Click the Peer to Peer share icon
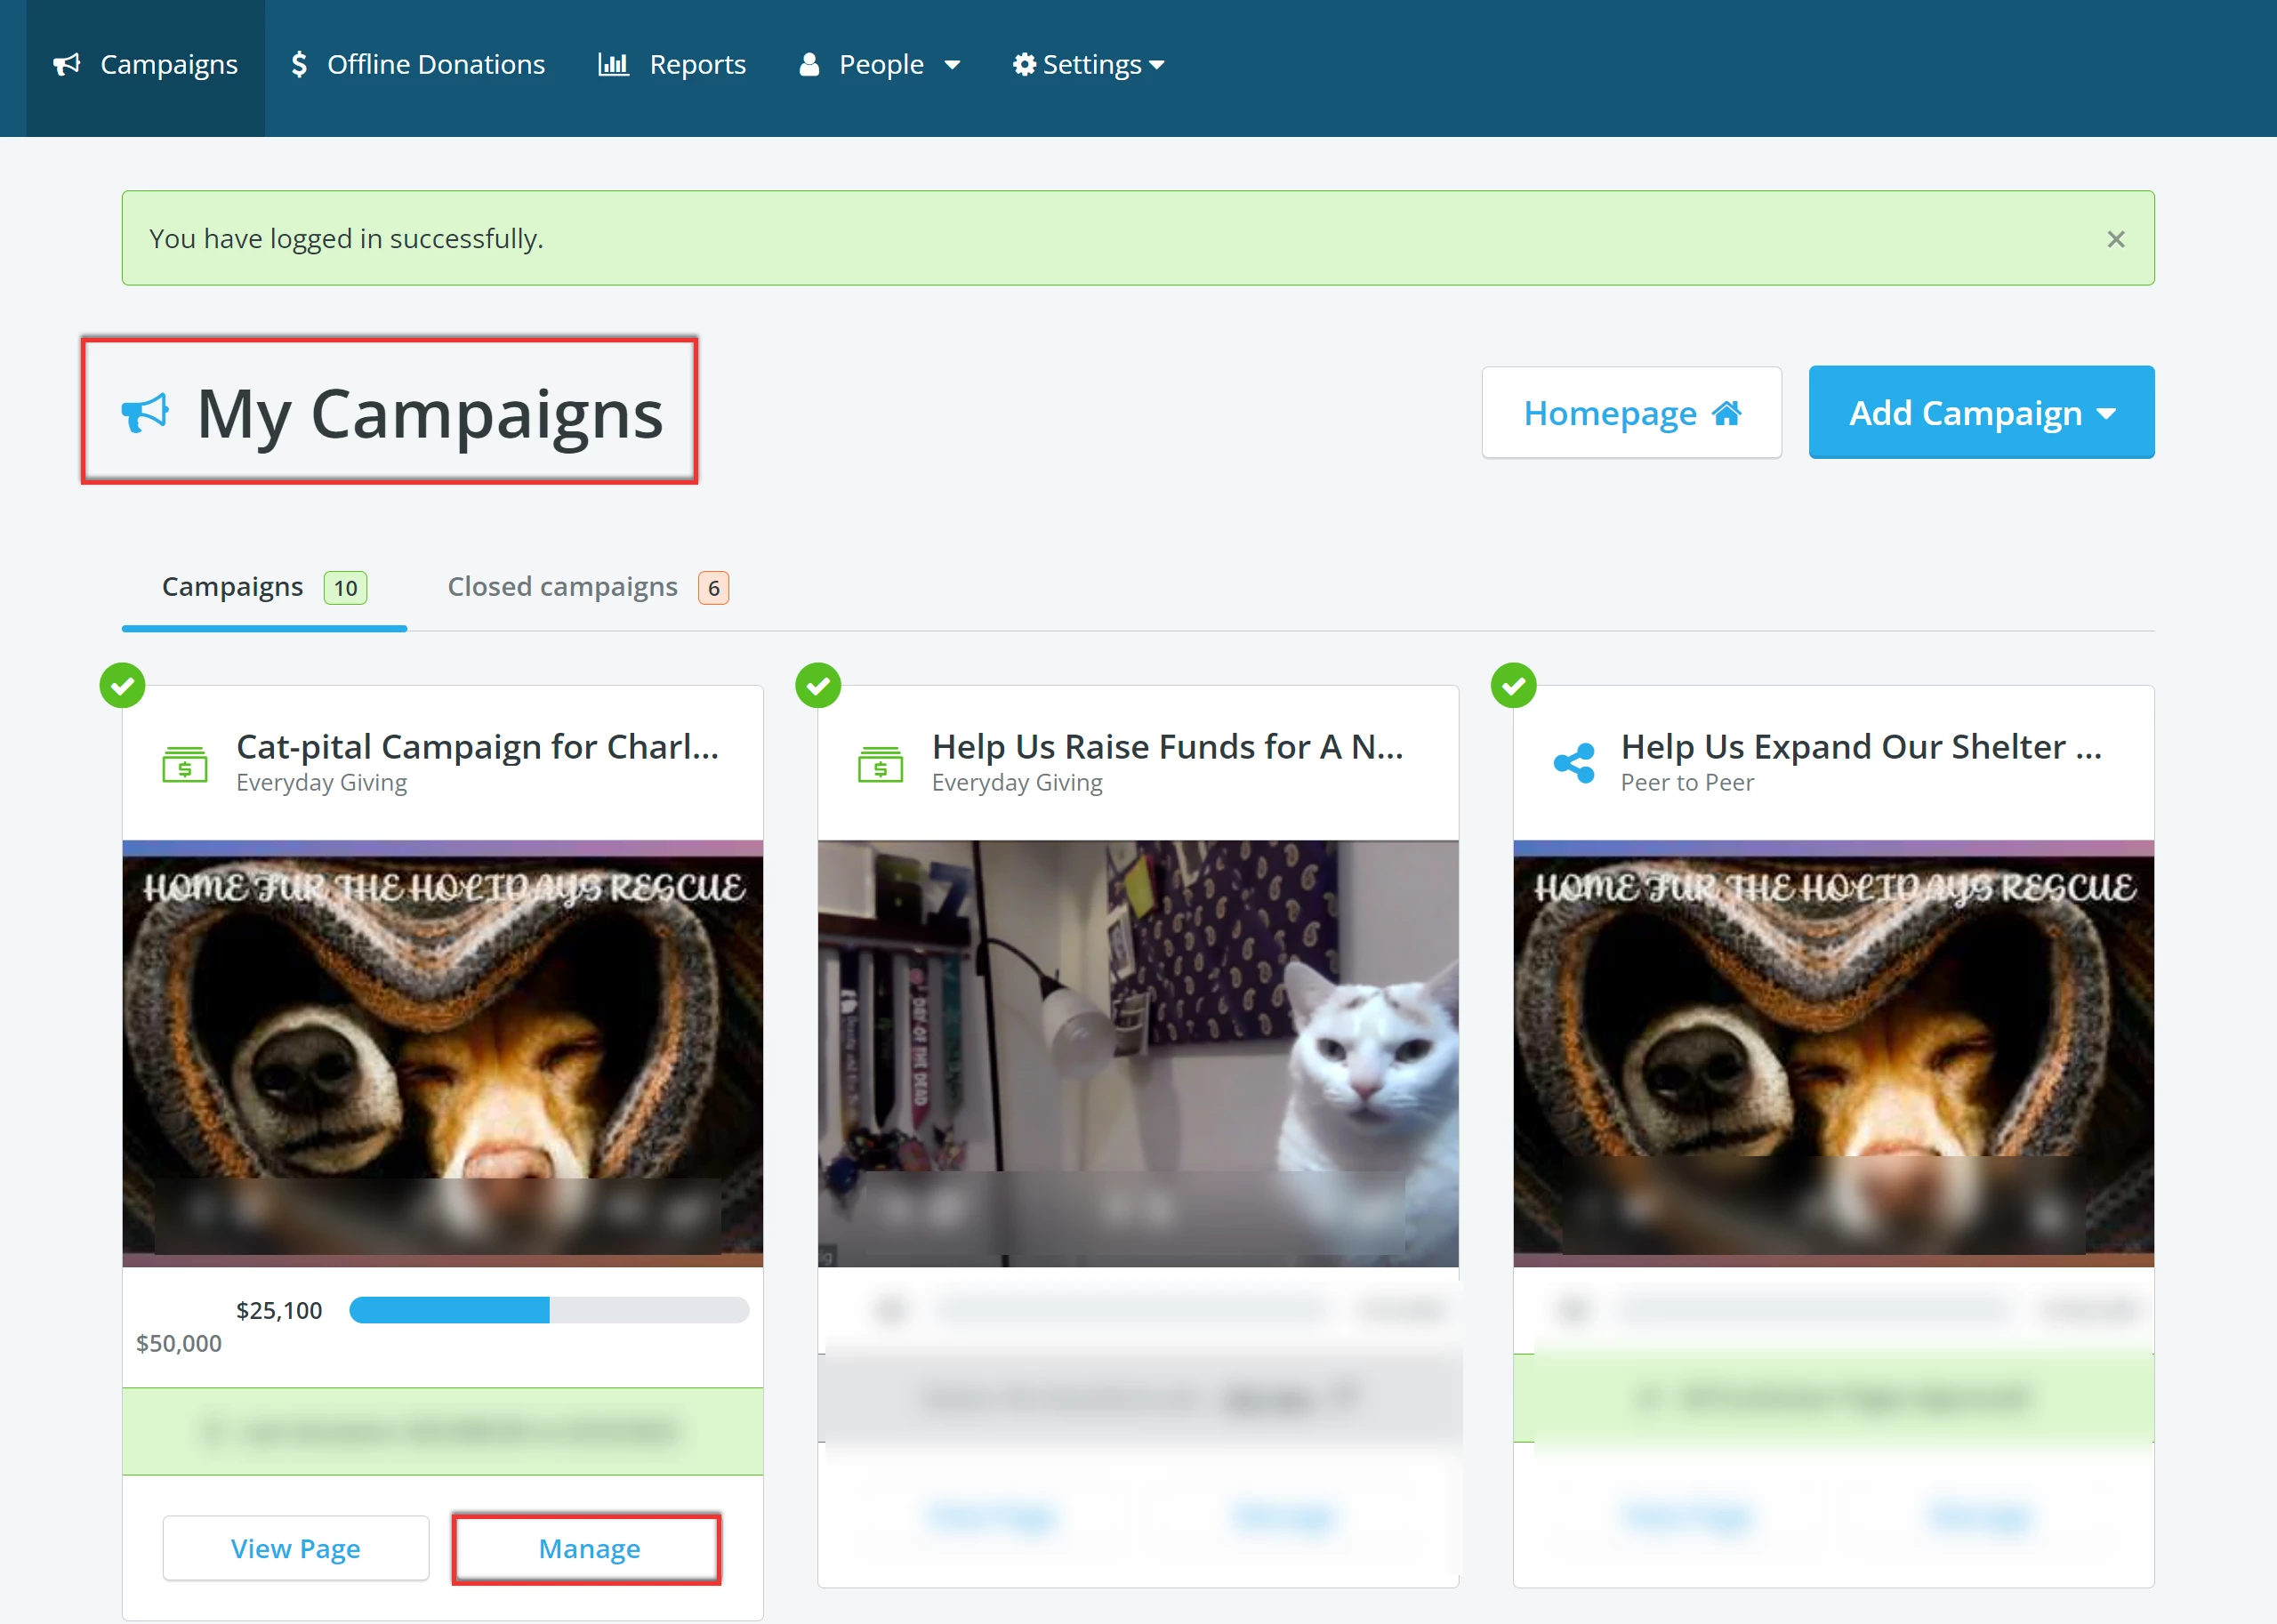The height and width of the screenshot is (1624, 2277). [1574, 764]
